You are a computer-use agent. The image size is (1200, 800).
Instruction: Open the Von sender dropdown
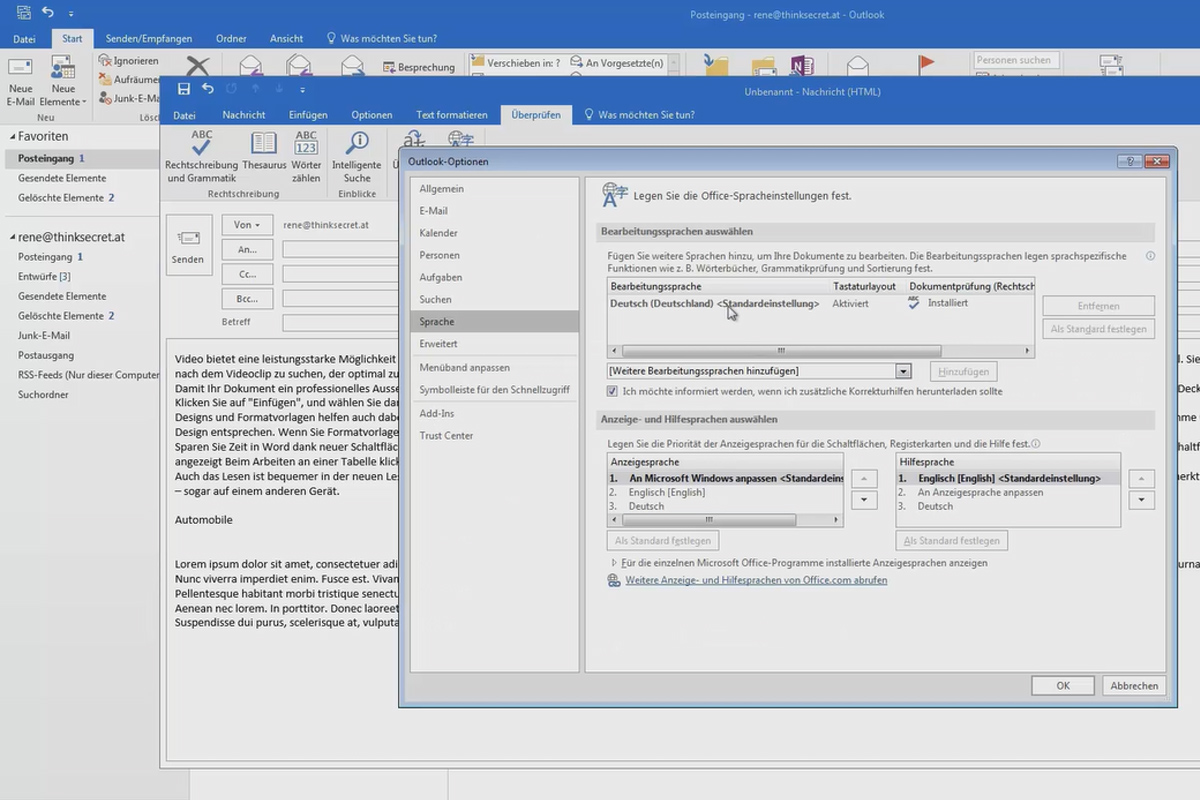tap(247, 225)
